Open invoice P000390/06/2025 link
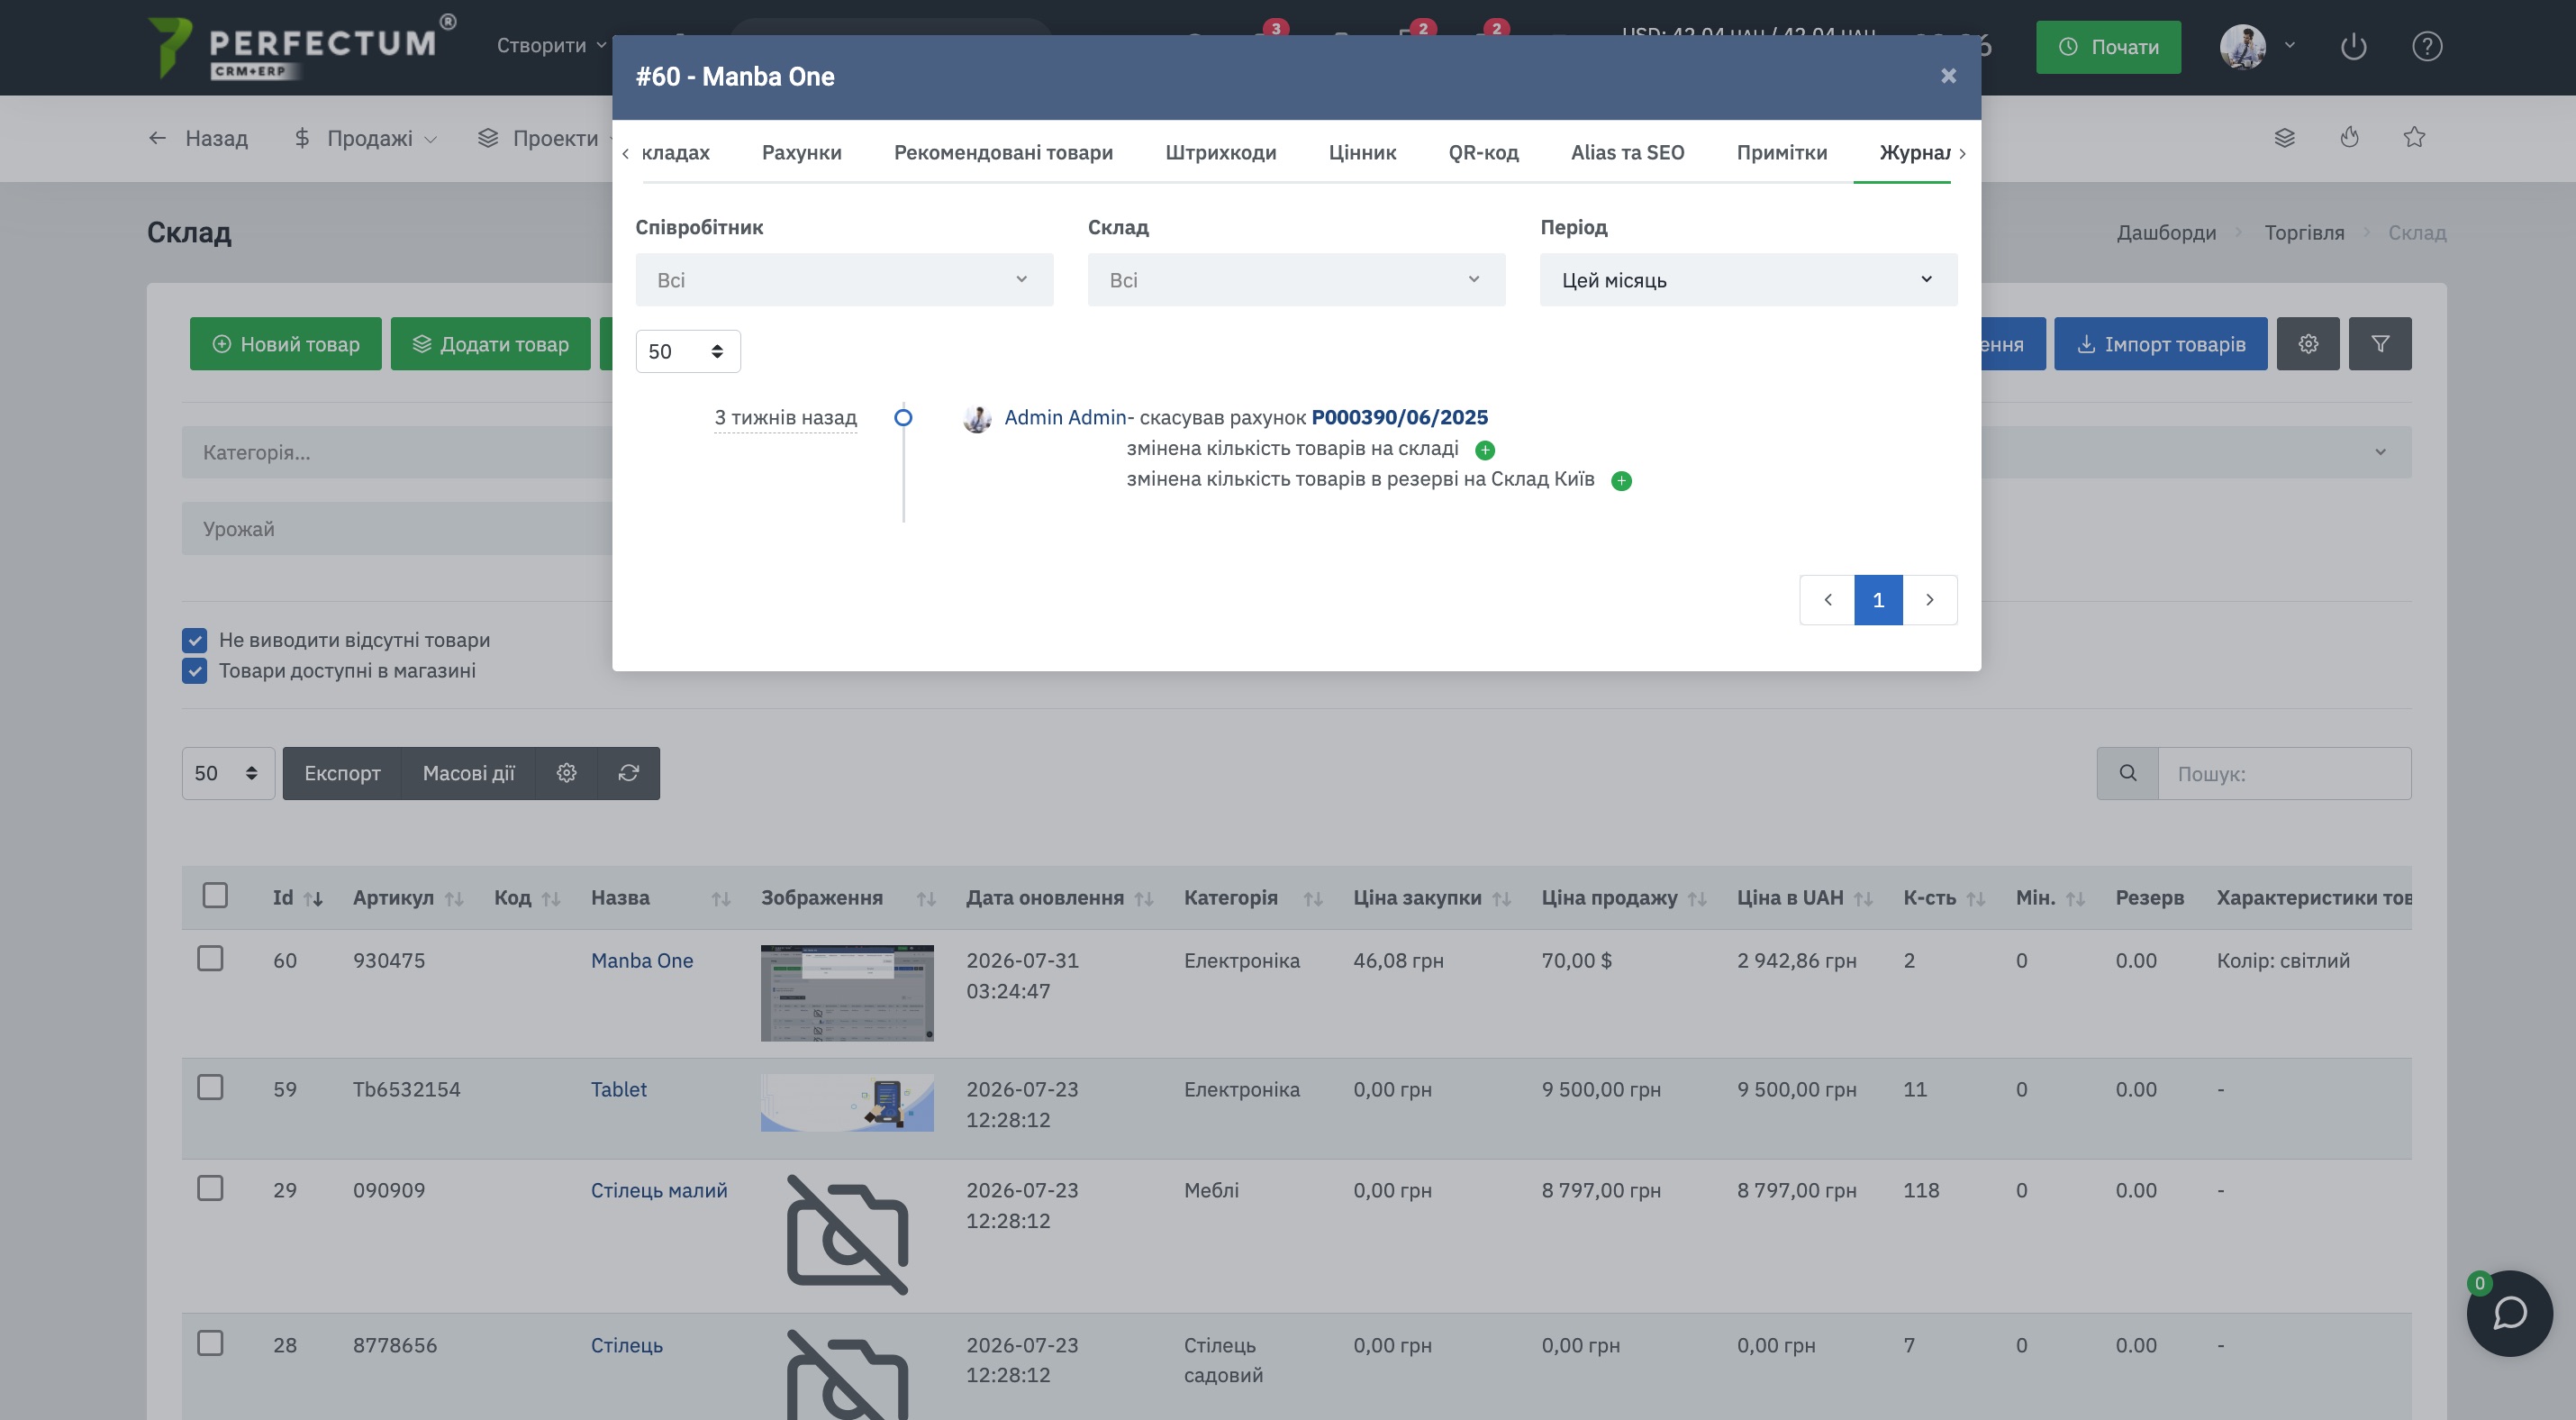This screenshot has width=2576, height=1420. pos(1399,417)
